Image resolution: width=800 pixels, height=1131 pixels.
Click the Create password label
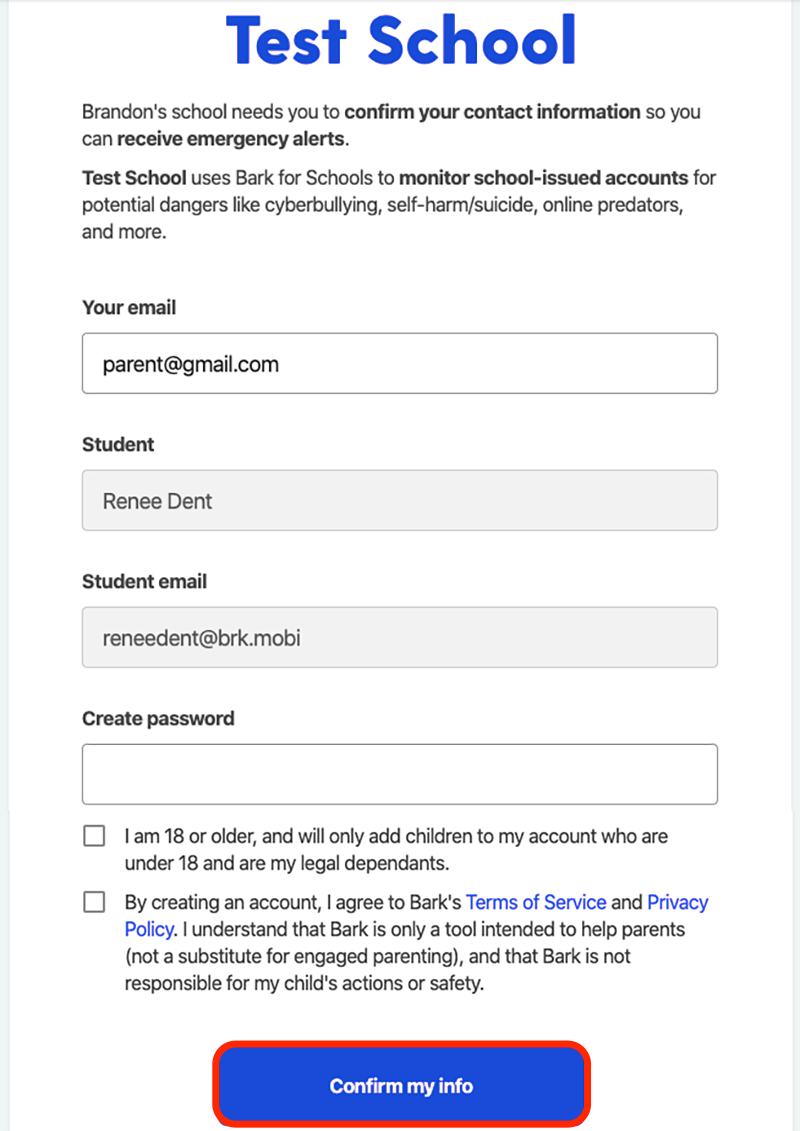[158, 718]
